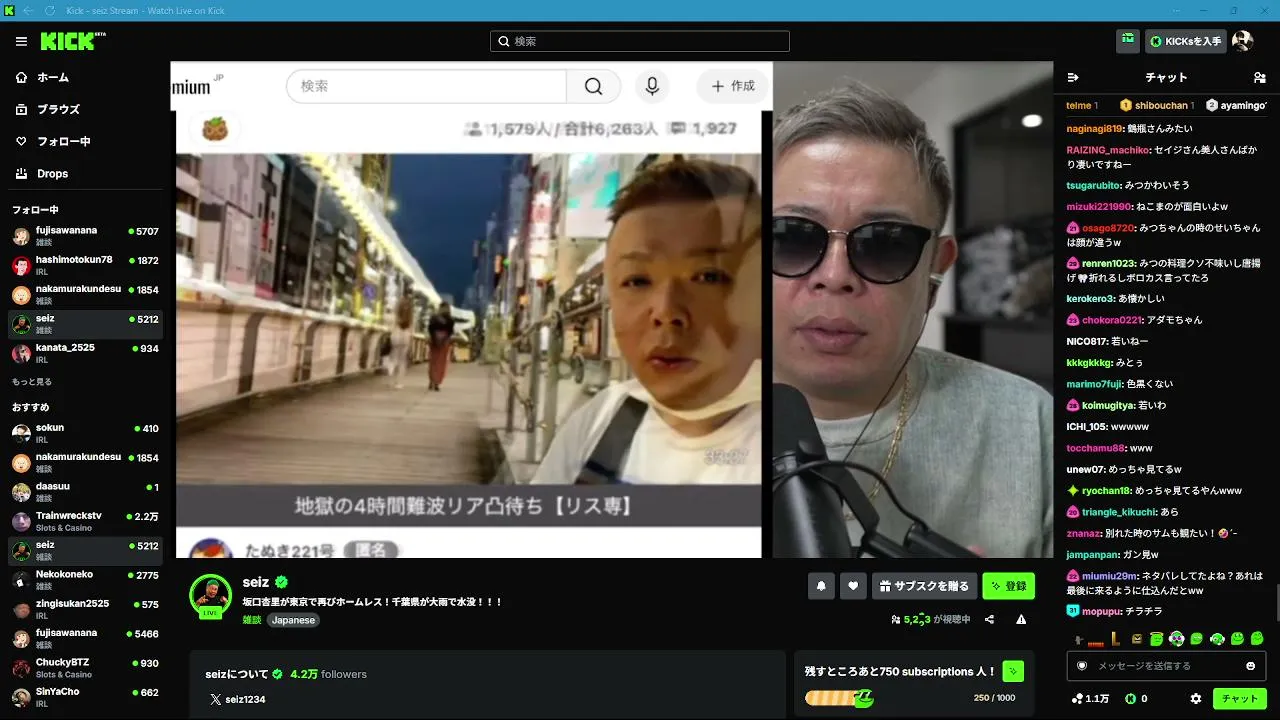Open Trainwreckstv recommended channel

(85, 521)
